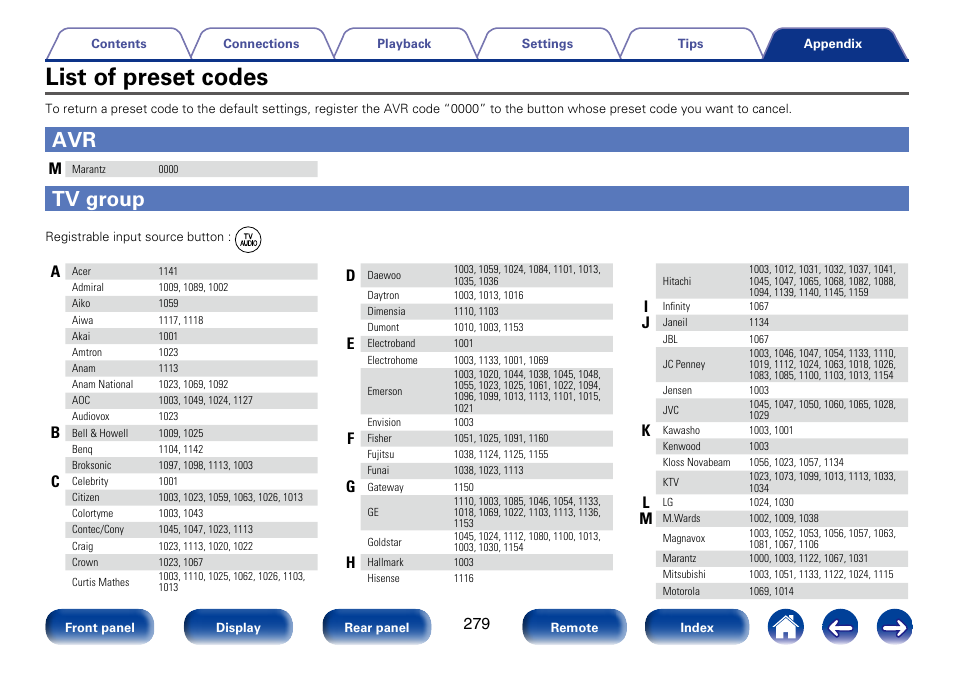954x673 pixels.
Task: Select the Daytron row
Action: (x=487, y=295)
